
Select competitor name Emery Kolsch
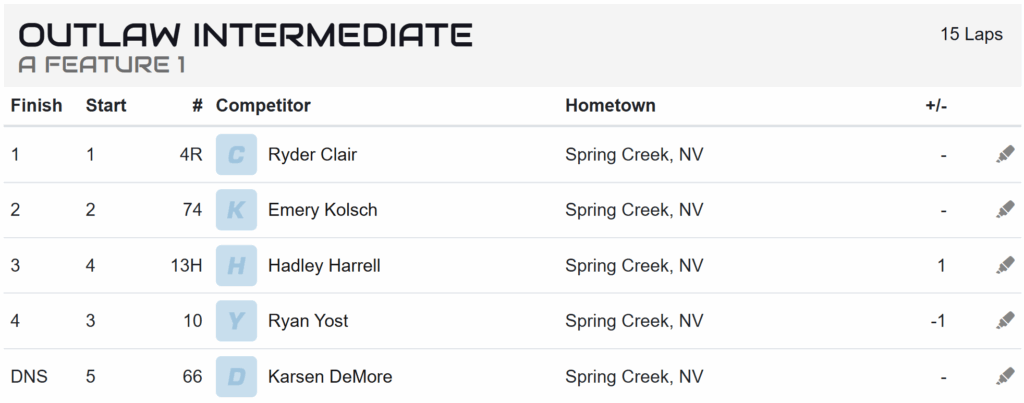click(x=323, y=210)
